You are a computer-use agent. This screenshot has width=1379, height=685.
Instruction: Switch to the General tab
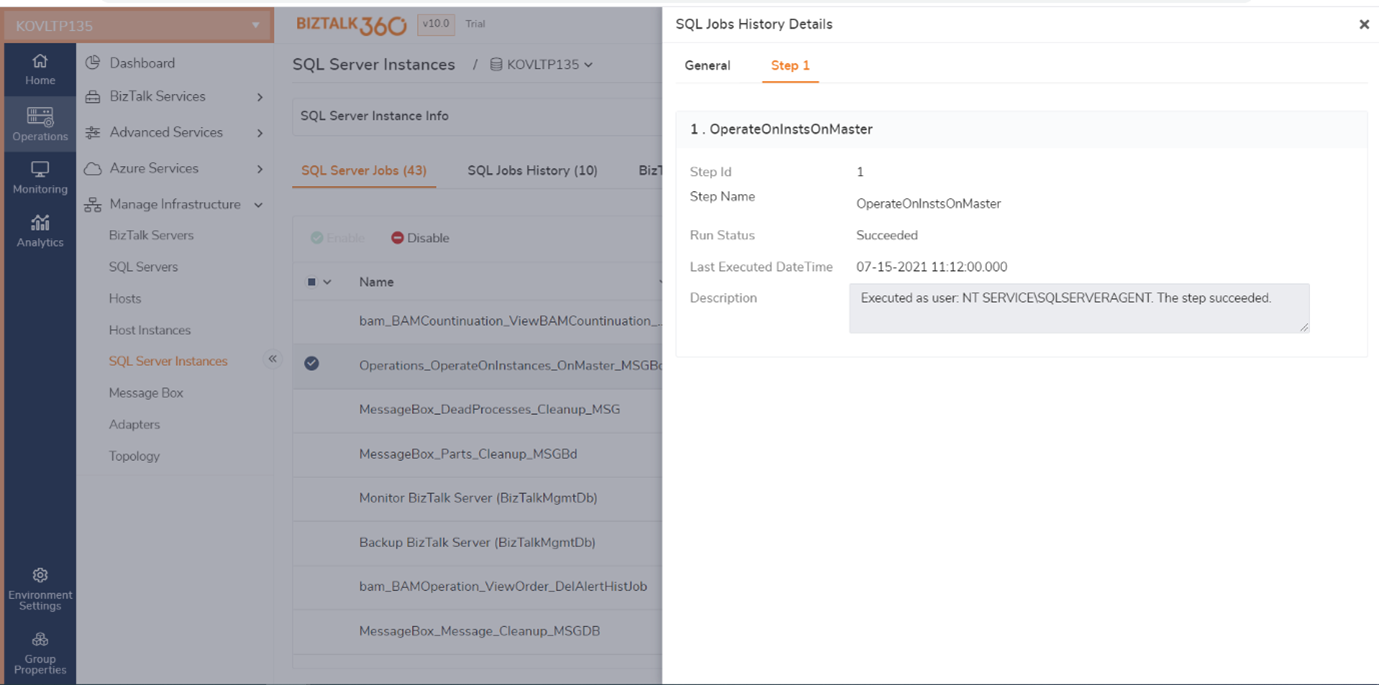point(707,66)
